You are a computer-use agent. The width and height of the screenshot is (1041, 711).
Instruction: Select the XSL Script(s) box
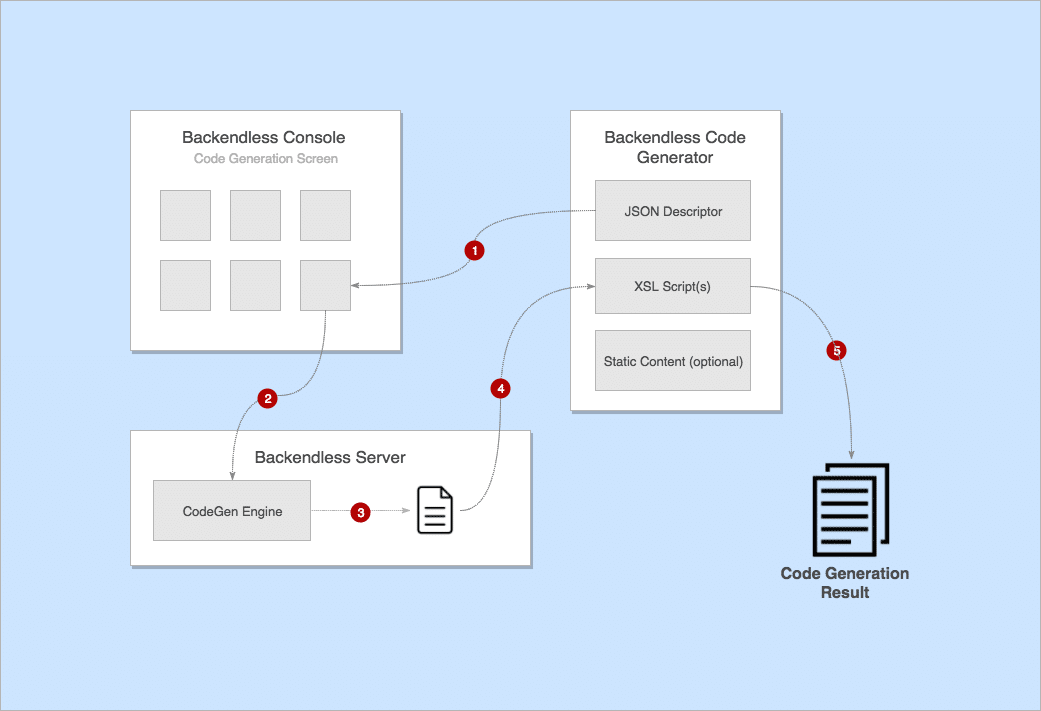673,286
